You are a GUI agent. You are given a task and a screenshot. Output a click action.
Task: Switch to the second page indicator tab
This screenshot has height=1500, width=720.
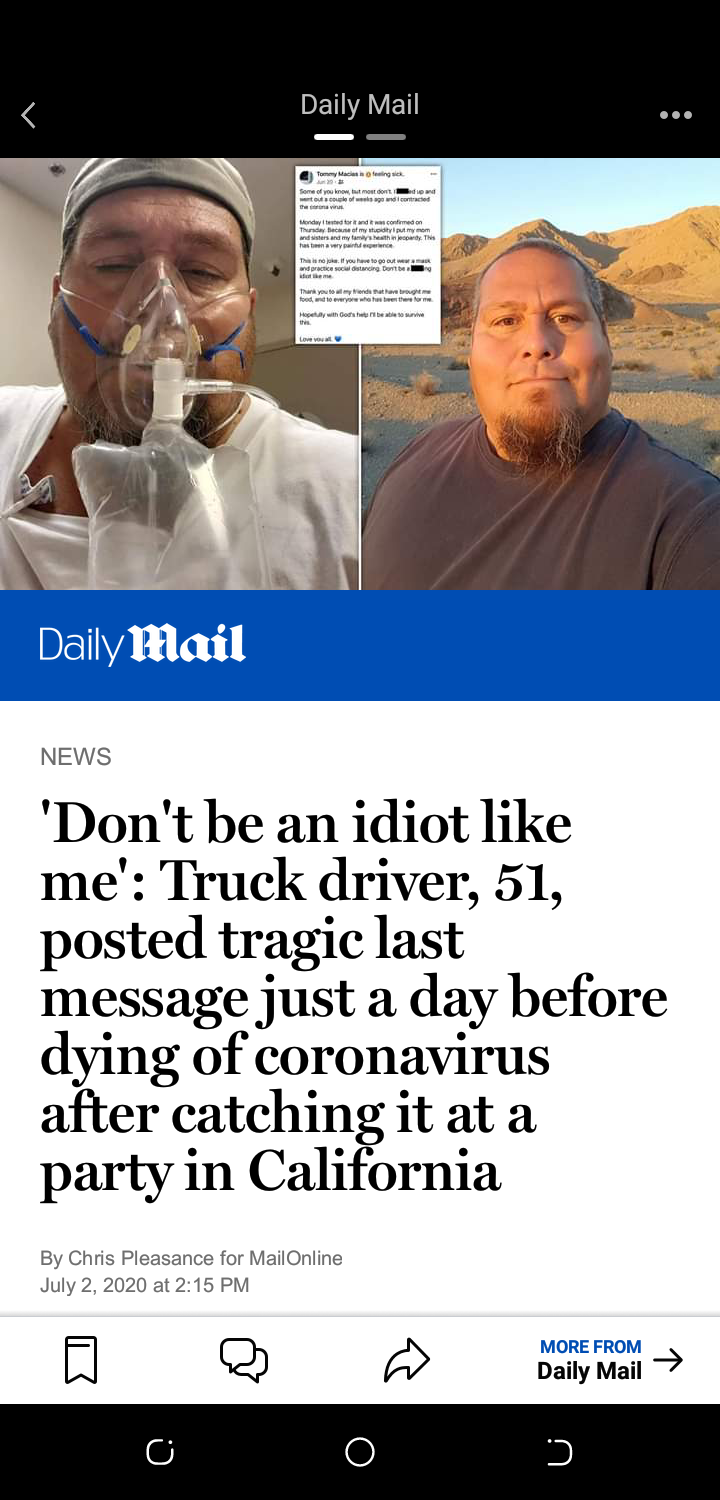[x=386, y=136]
